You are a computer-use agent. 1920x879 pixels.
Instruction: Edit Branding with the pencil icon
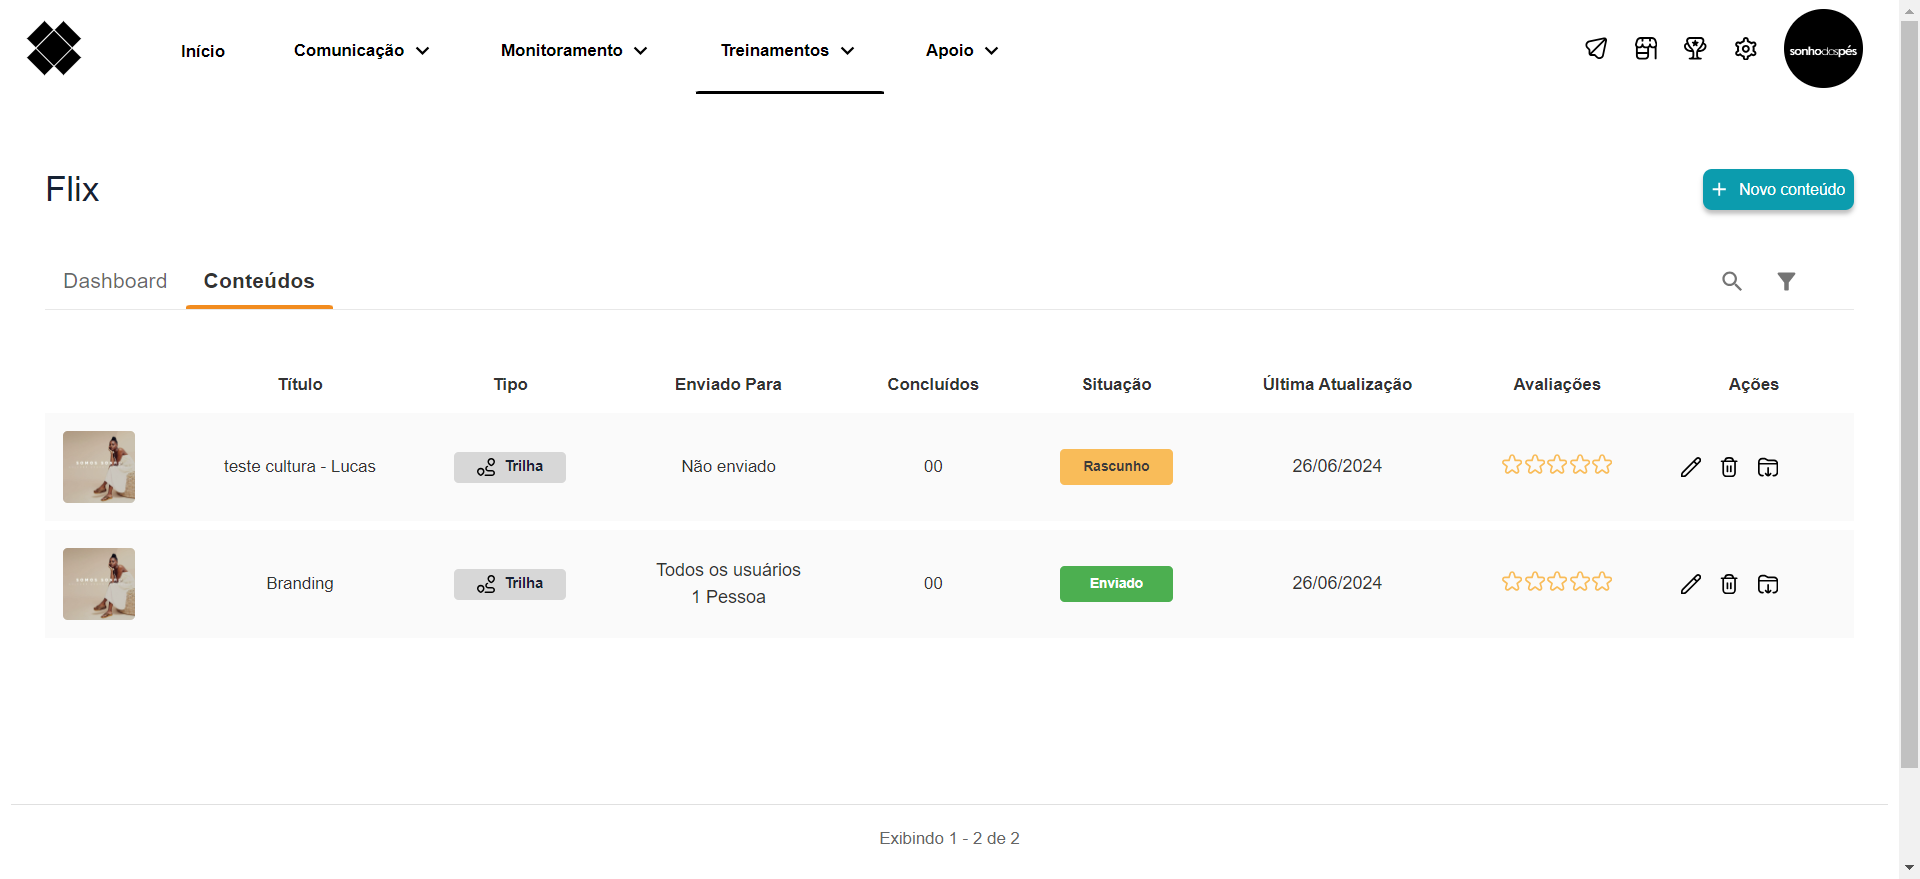coord(1691,584)
